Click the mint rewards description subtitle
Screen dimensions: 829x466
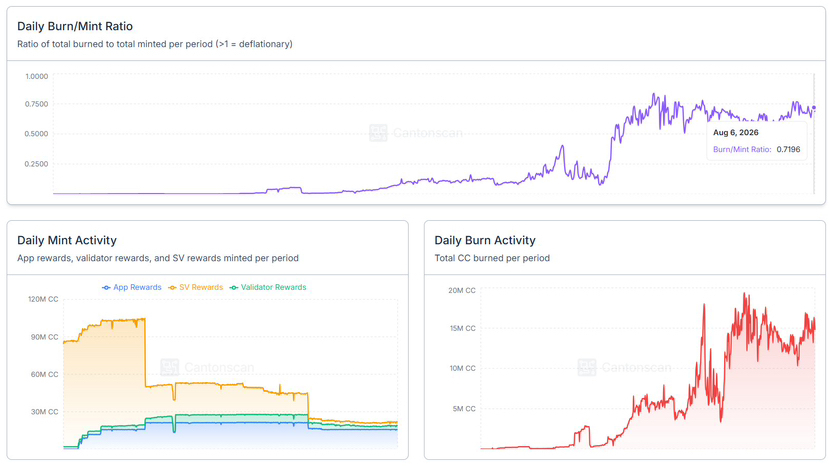(x=158, y=258)
